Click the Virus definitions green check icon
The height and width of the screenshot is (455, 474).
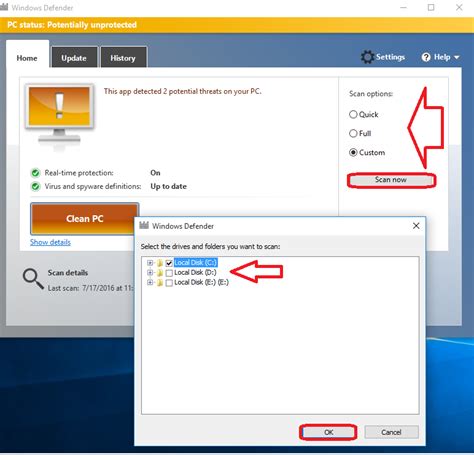35,186
